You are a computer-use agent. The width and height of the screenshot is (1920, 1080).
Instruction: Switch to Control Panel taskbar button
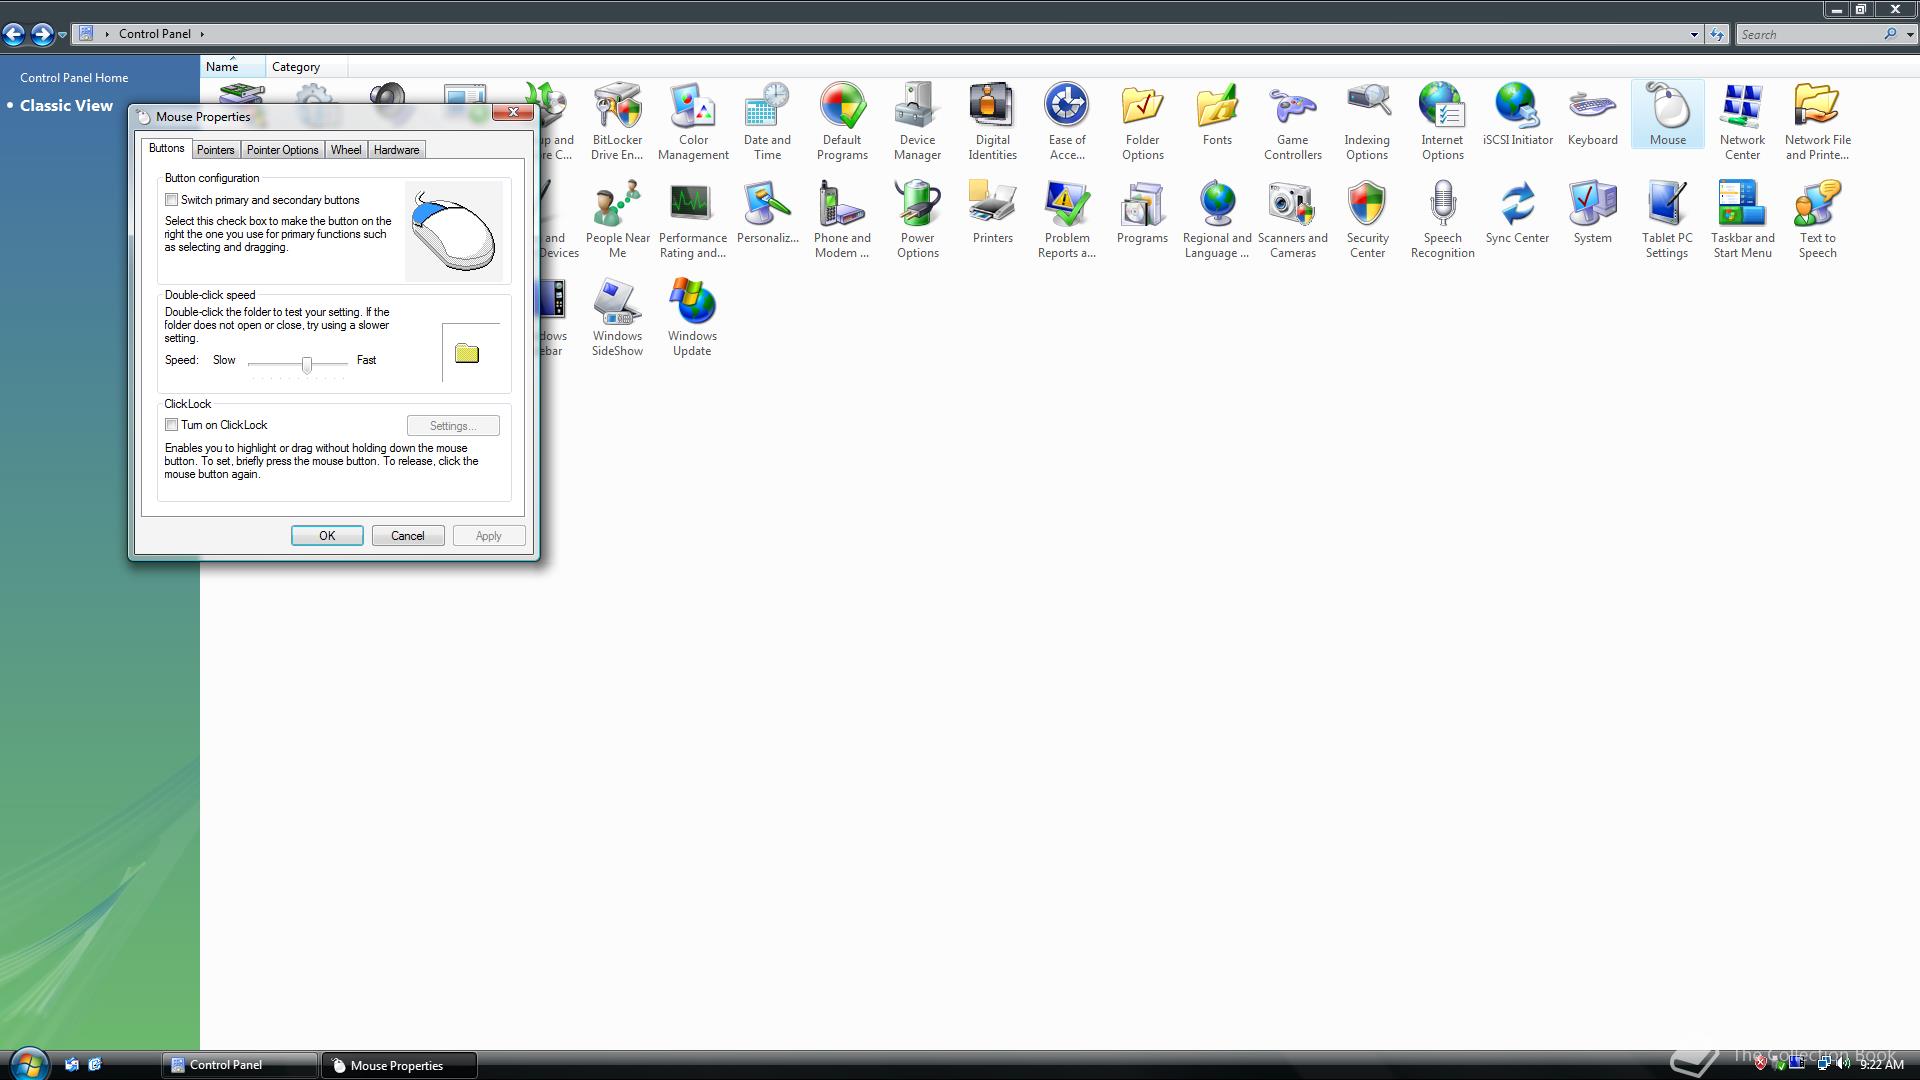point(239,1065)
